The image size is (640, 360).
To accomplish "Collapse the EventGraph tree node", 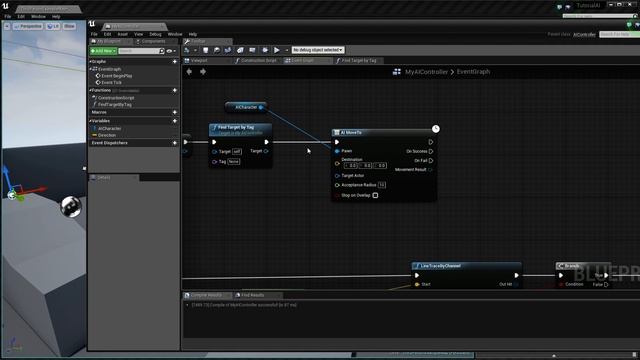I will 91,69.
